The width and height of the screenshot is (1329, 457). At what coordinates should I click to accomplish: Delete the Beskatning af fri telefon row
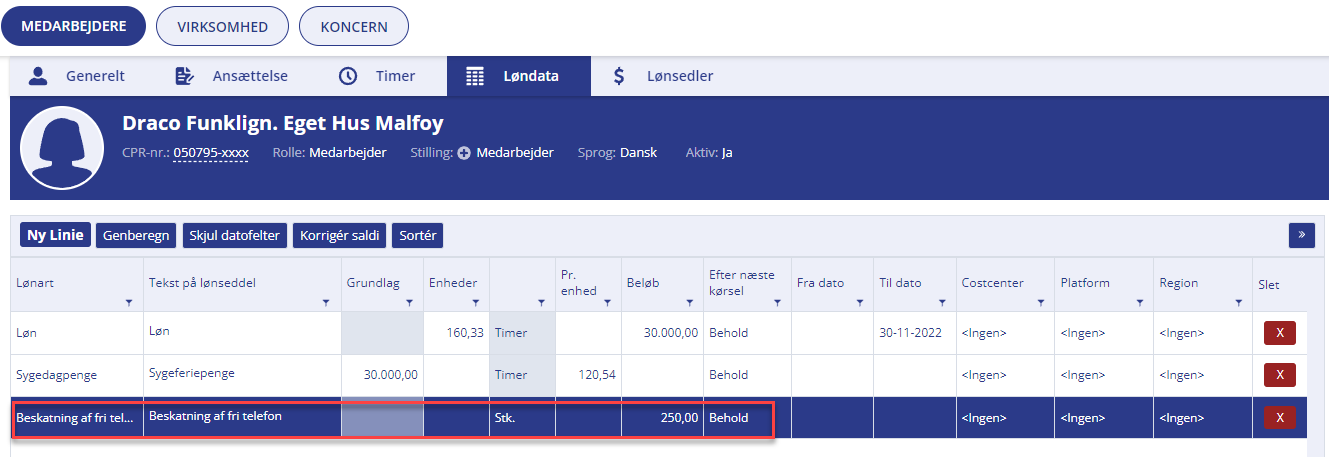[1280, 417]
